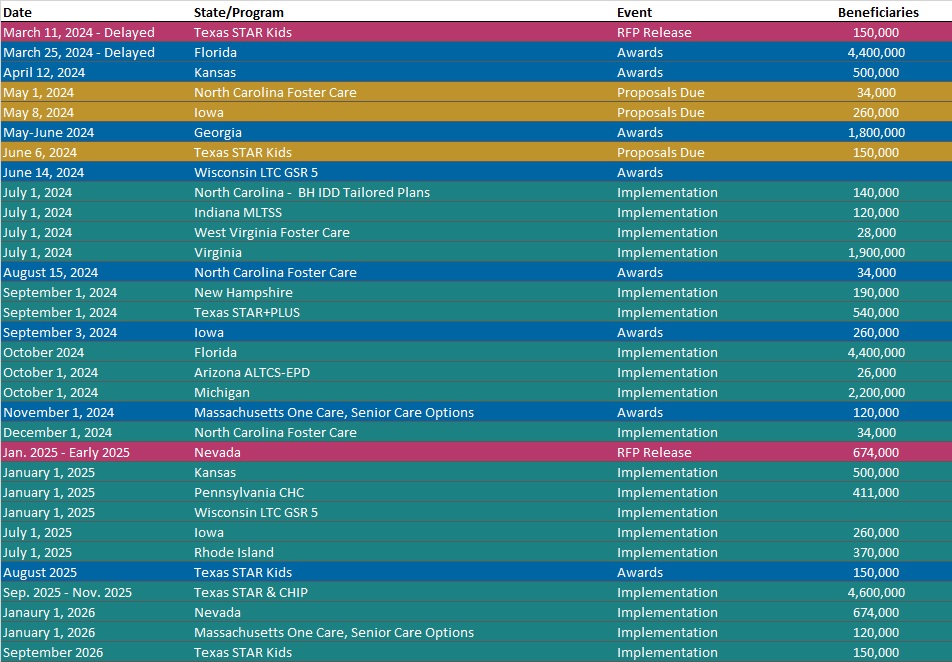Click the State/Program column header

(239, 12)
